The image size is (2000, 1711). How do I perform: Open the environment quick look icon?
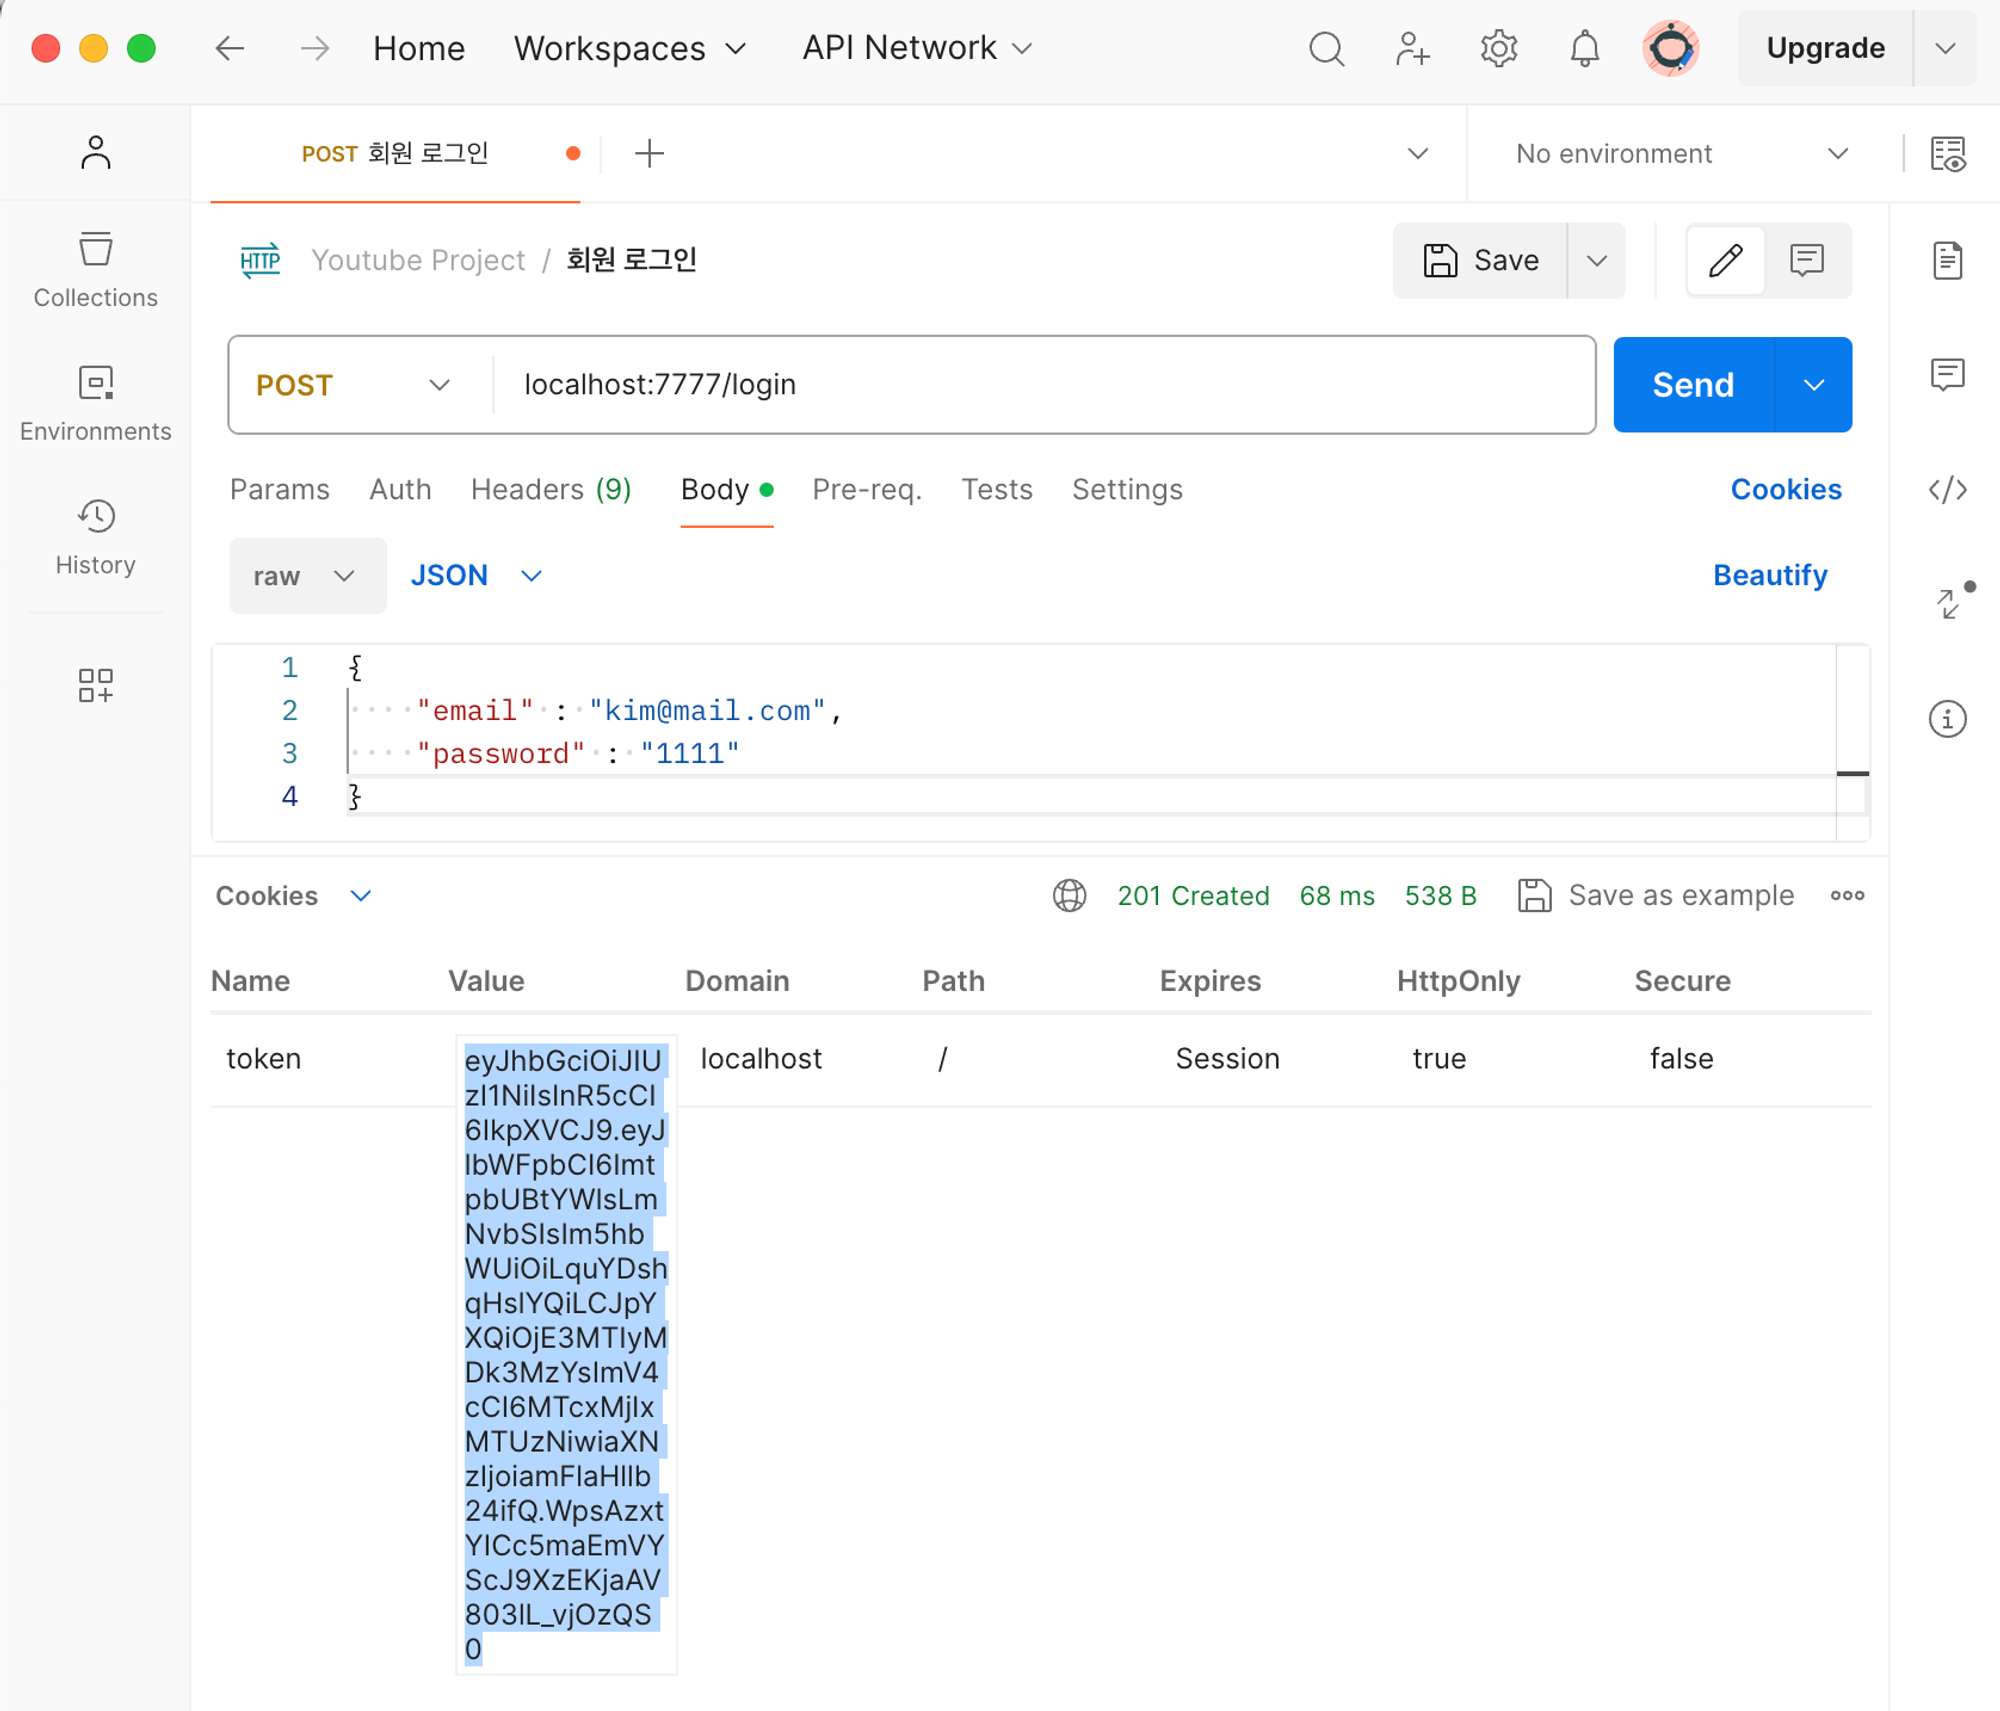[1947, 154]
